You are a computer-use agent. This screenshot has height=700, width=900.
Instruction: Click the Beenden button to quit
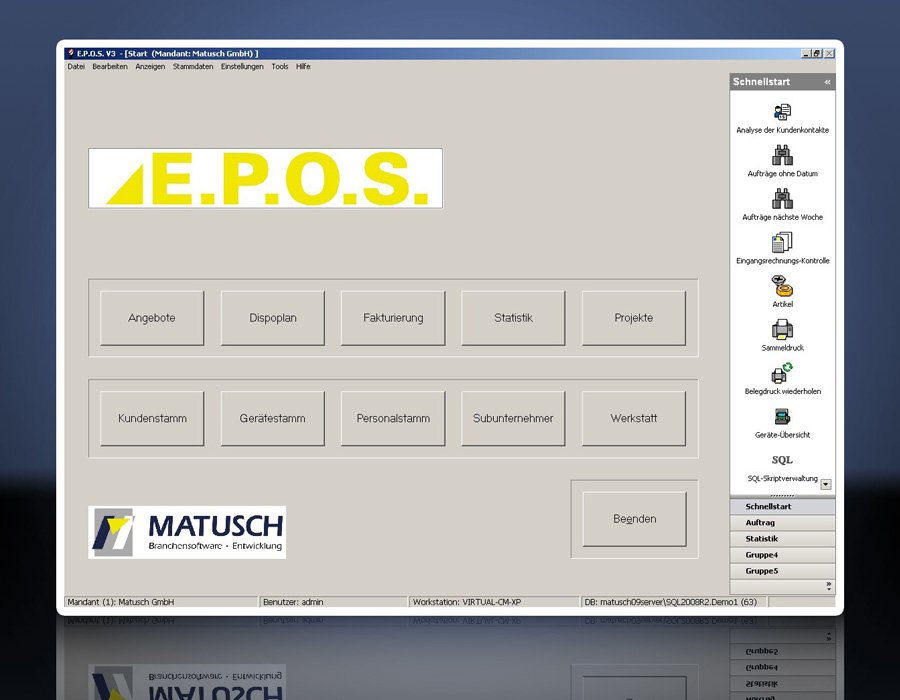[x=634, y=519]
